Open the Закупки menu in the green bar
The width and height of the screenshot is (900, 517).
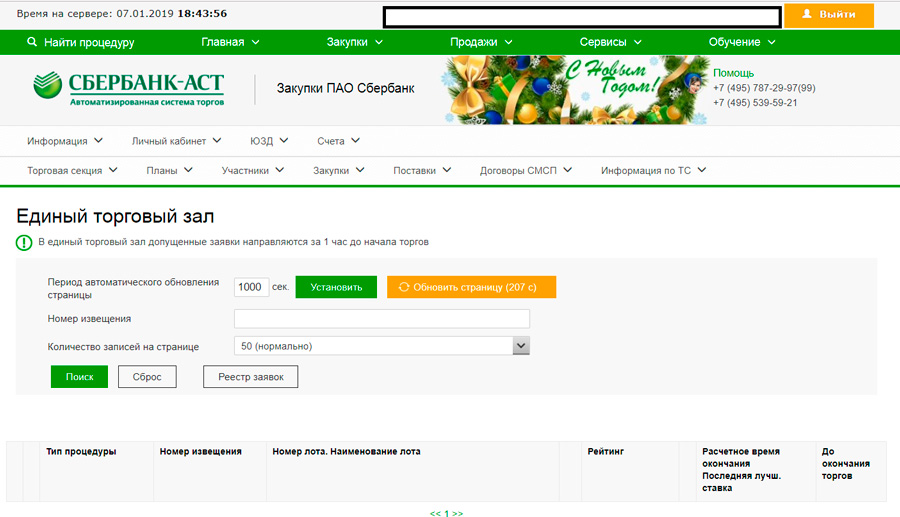(355, 42)
